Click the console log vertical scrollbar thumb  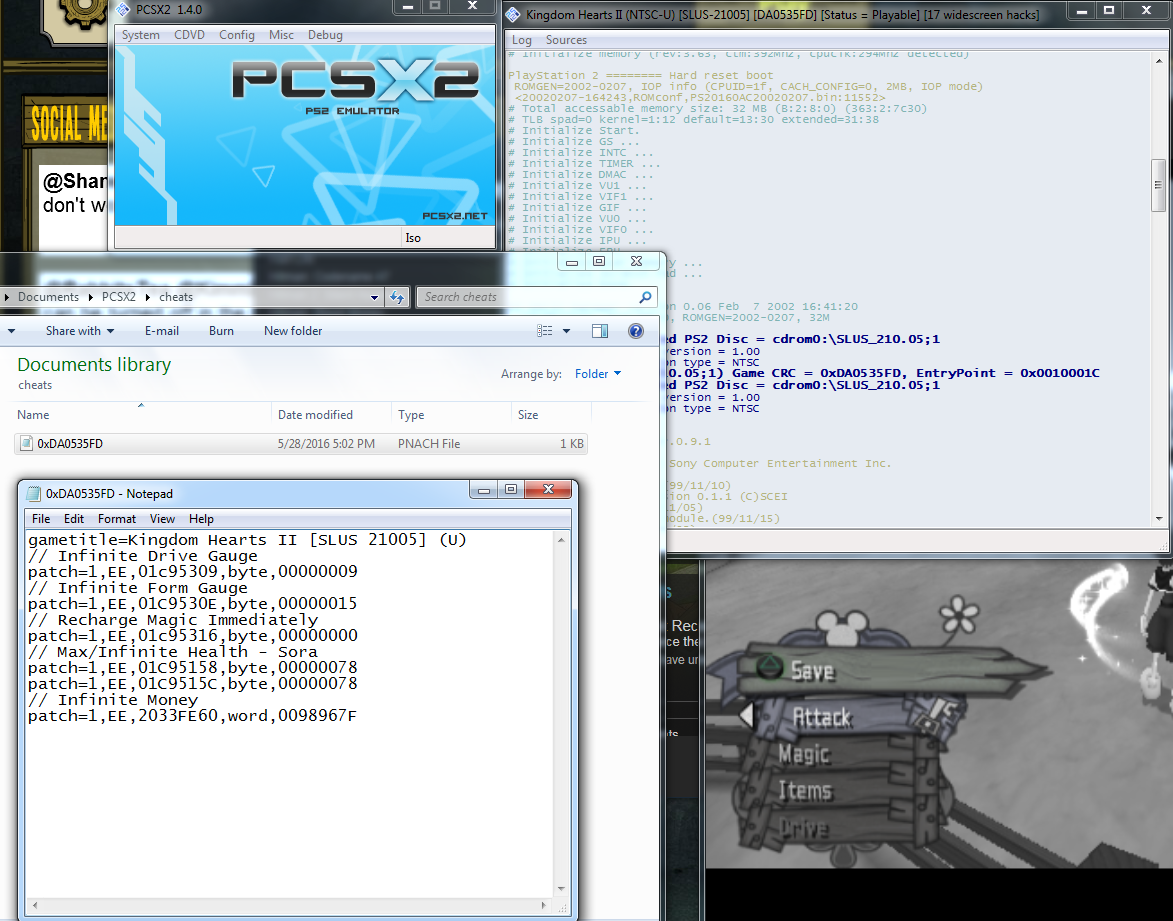[1158, 185]
